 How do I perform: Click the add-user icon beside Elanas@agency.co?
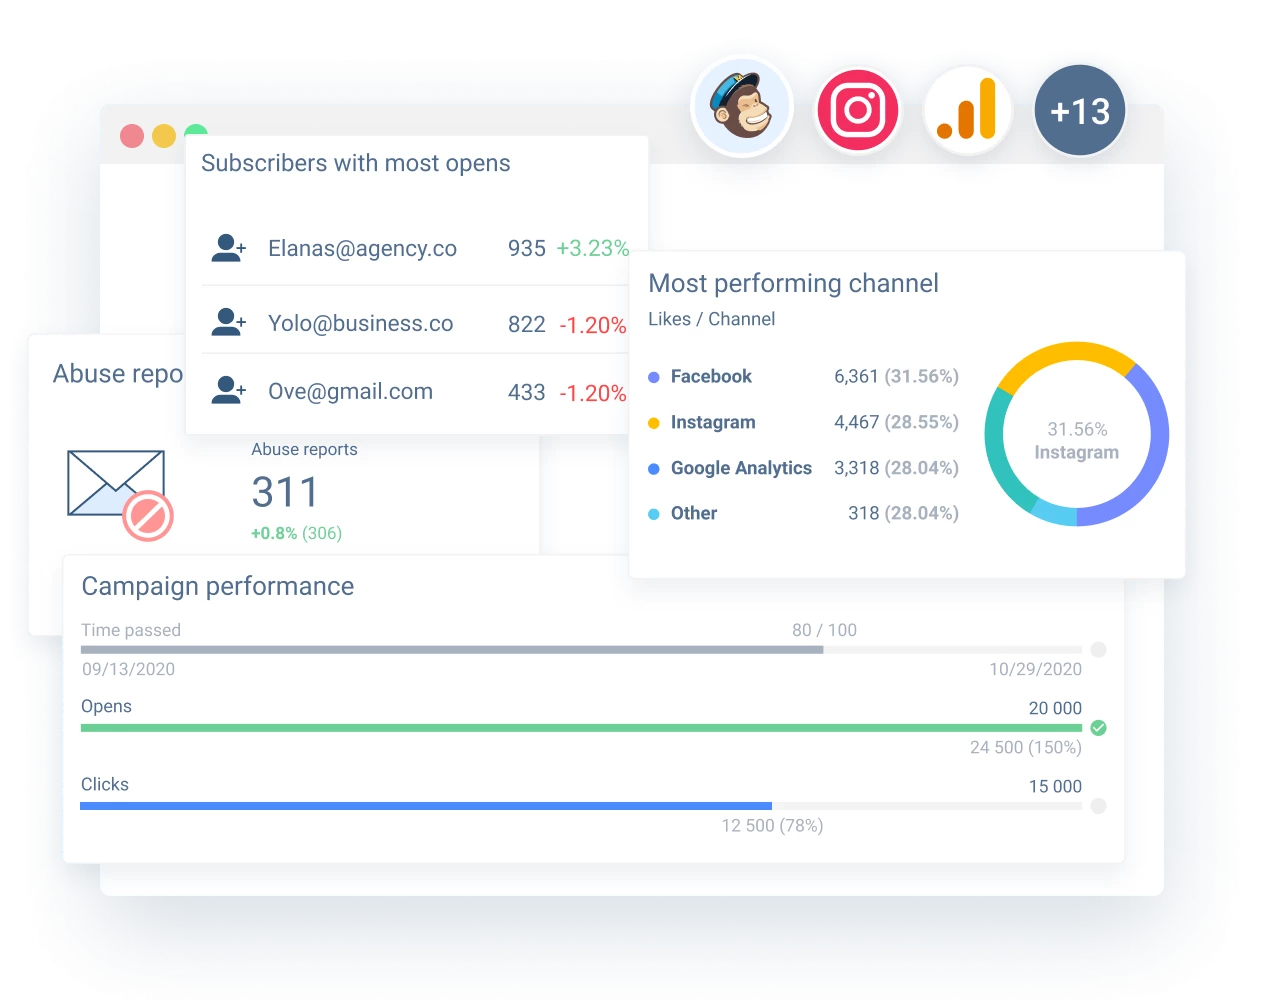click(x=228, y=248)
